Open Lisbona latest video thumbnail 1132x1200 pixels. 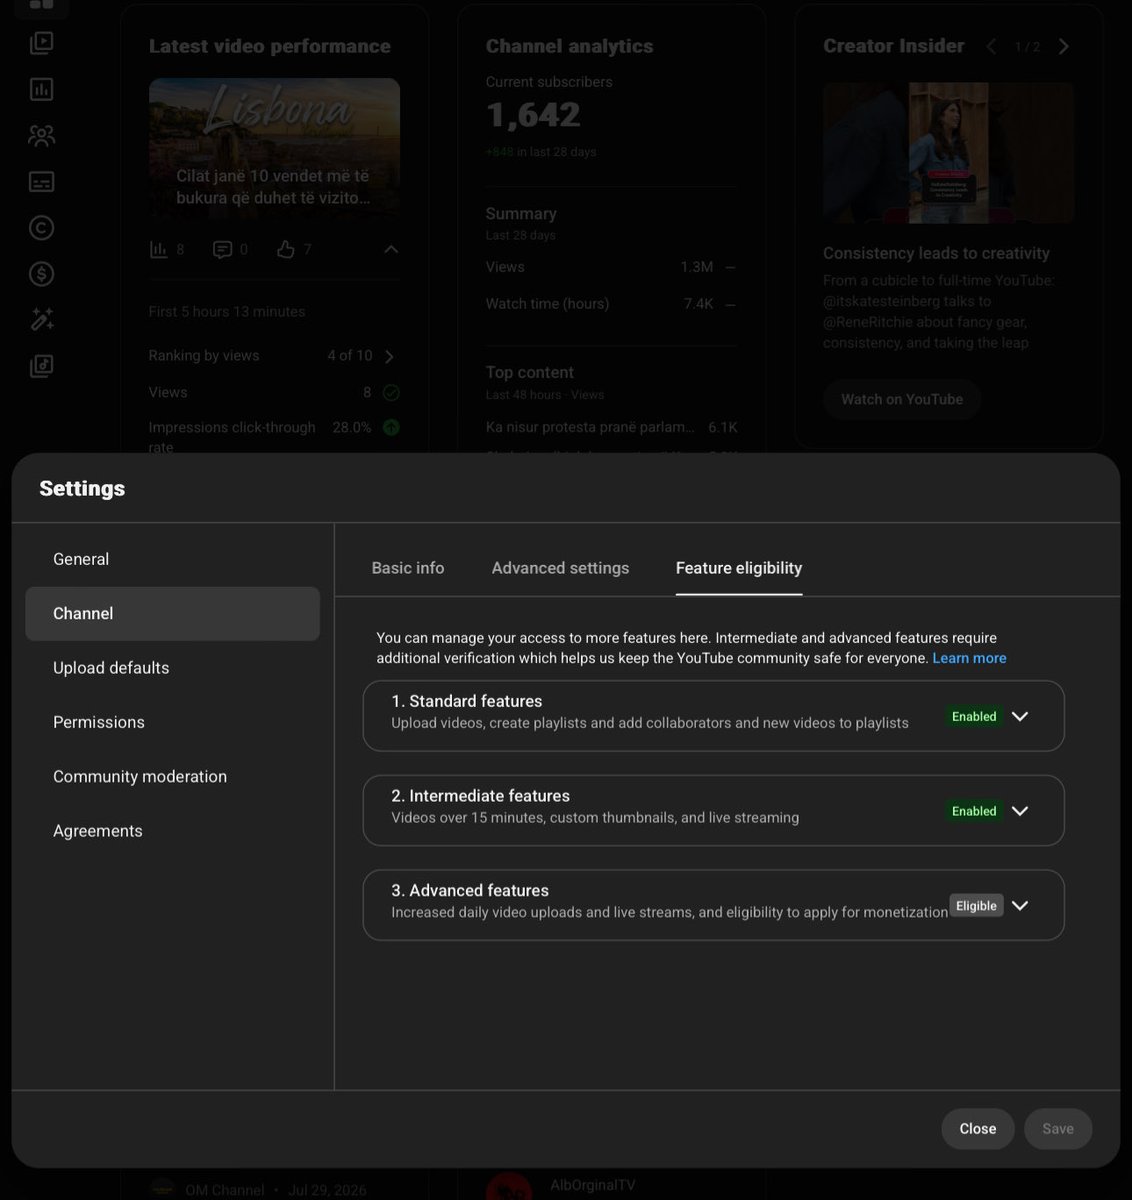tap(274, 148)
